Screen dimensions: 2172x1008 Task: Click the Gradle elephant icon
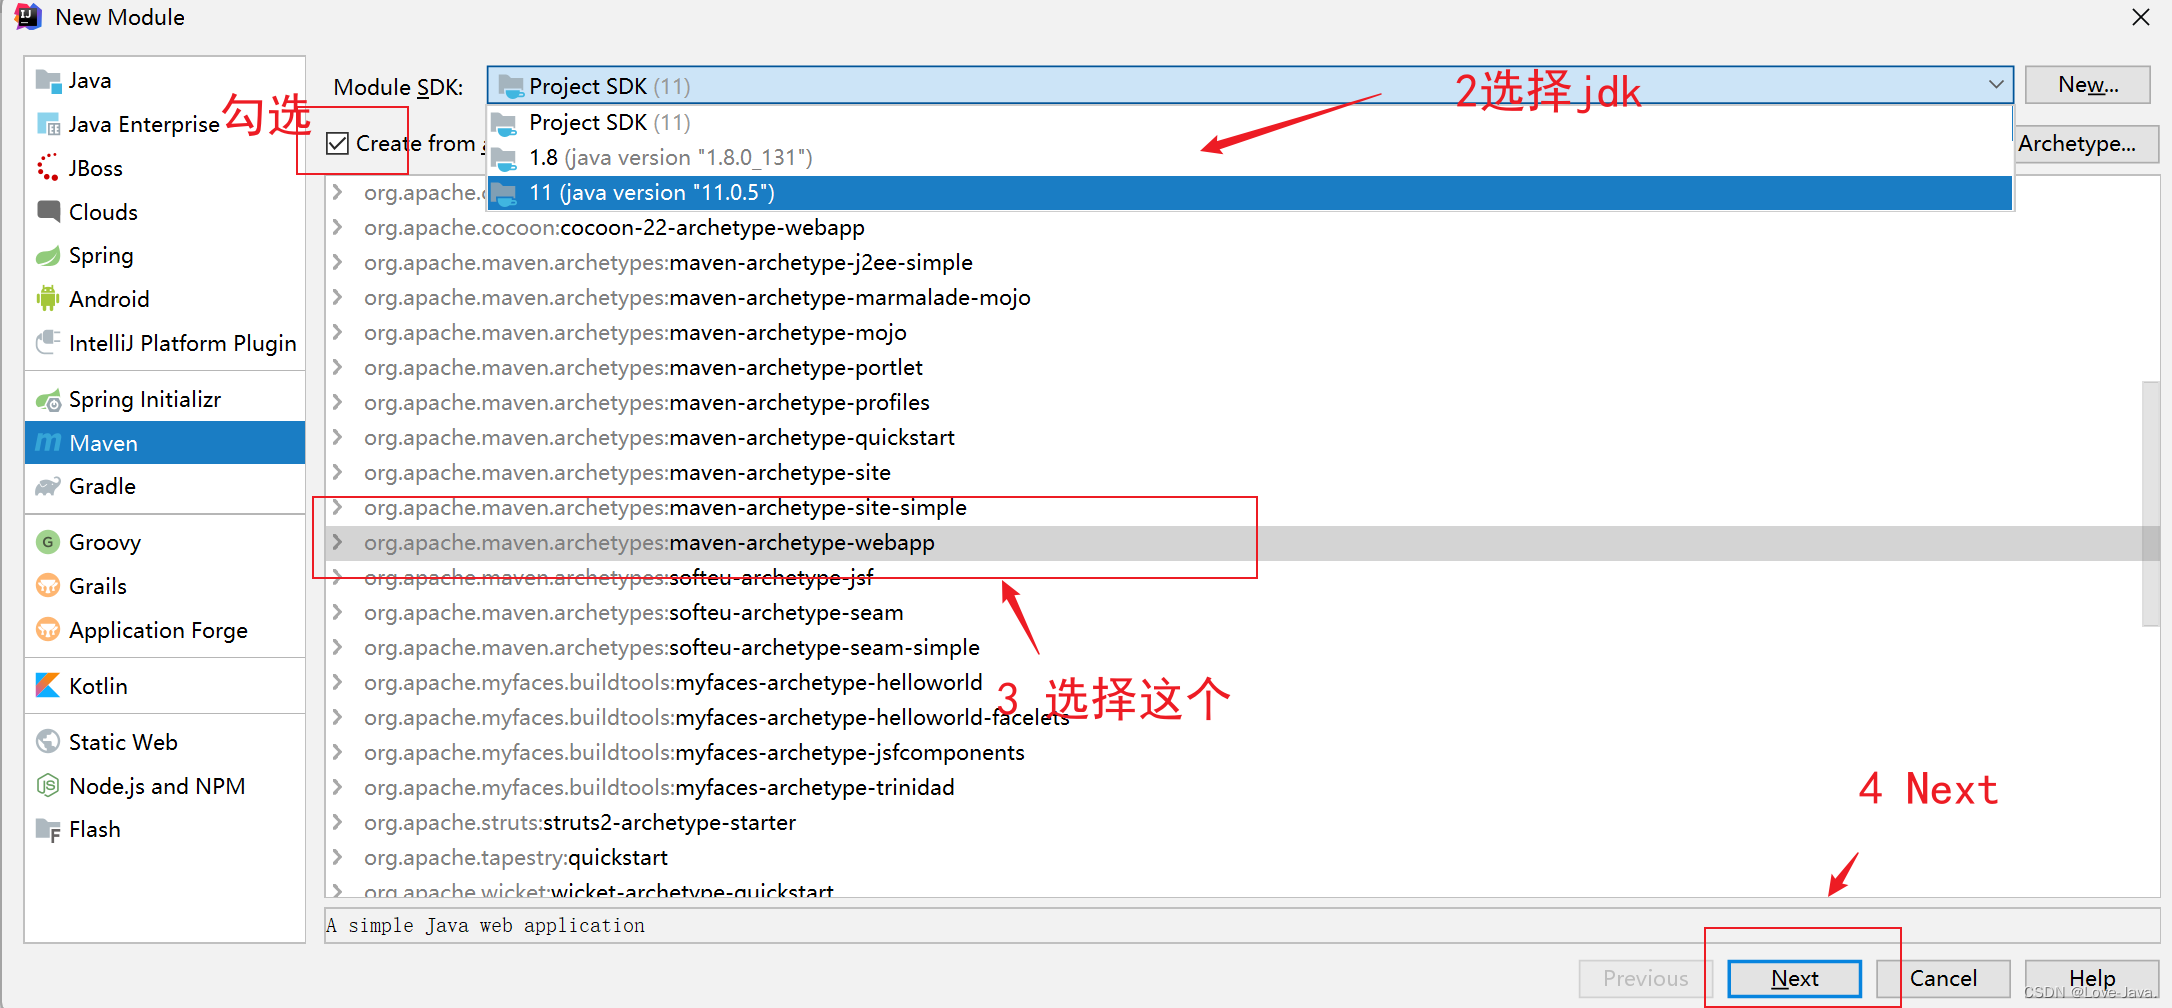[48, 486]
